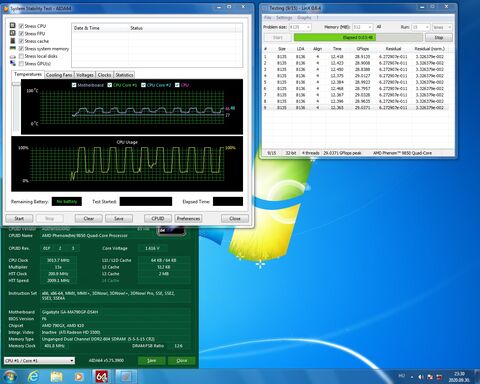Click the All memory link in LinX
Screen dimensions: 480x384
379,27
